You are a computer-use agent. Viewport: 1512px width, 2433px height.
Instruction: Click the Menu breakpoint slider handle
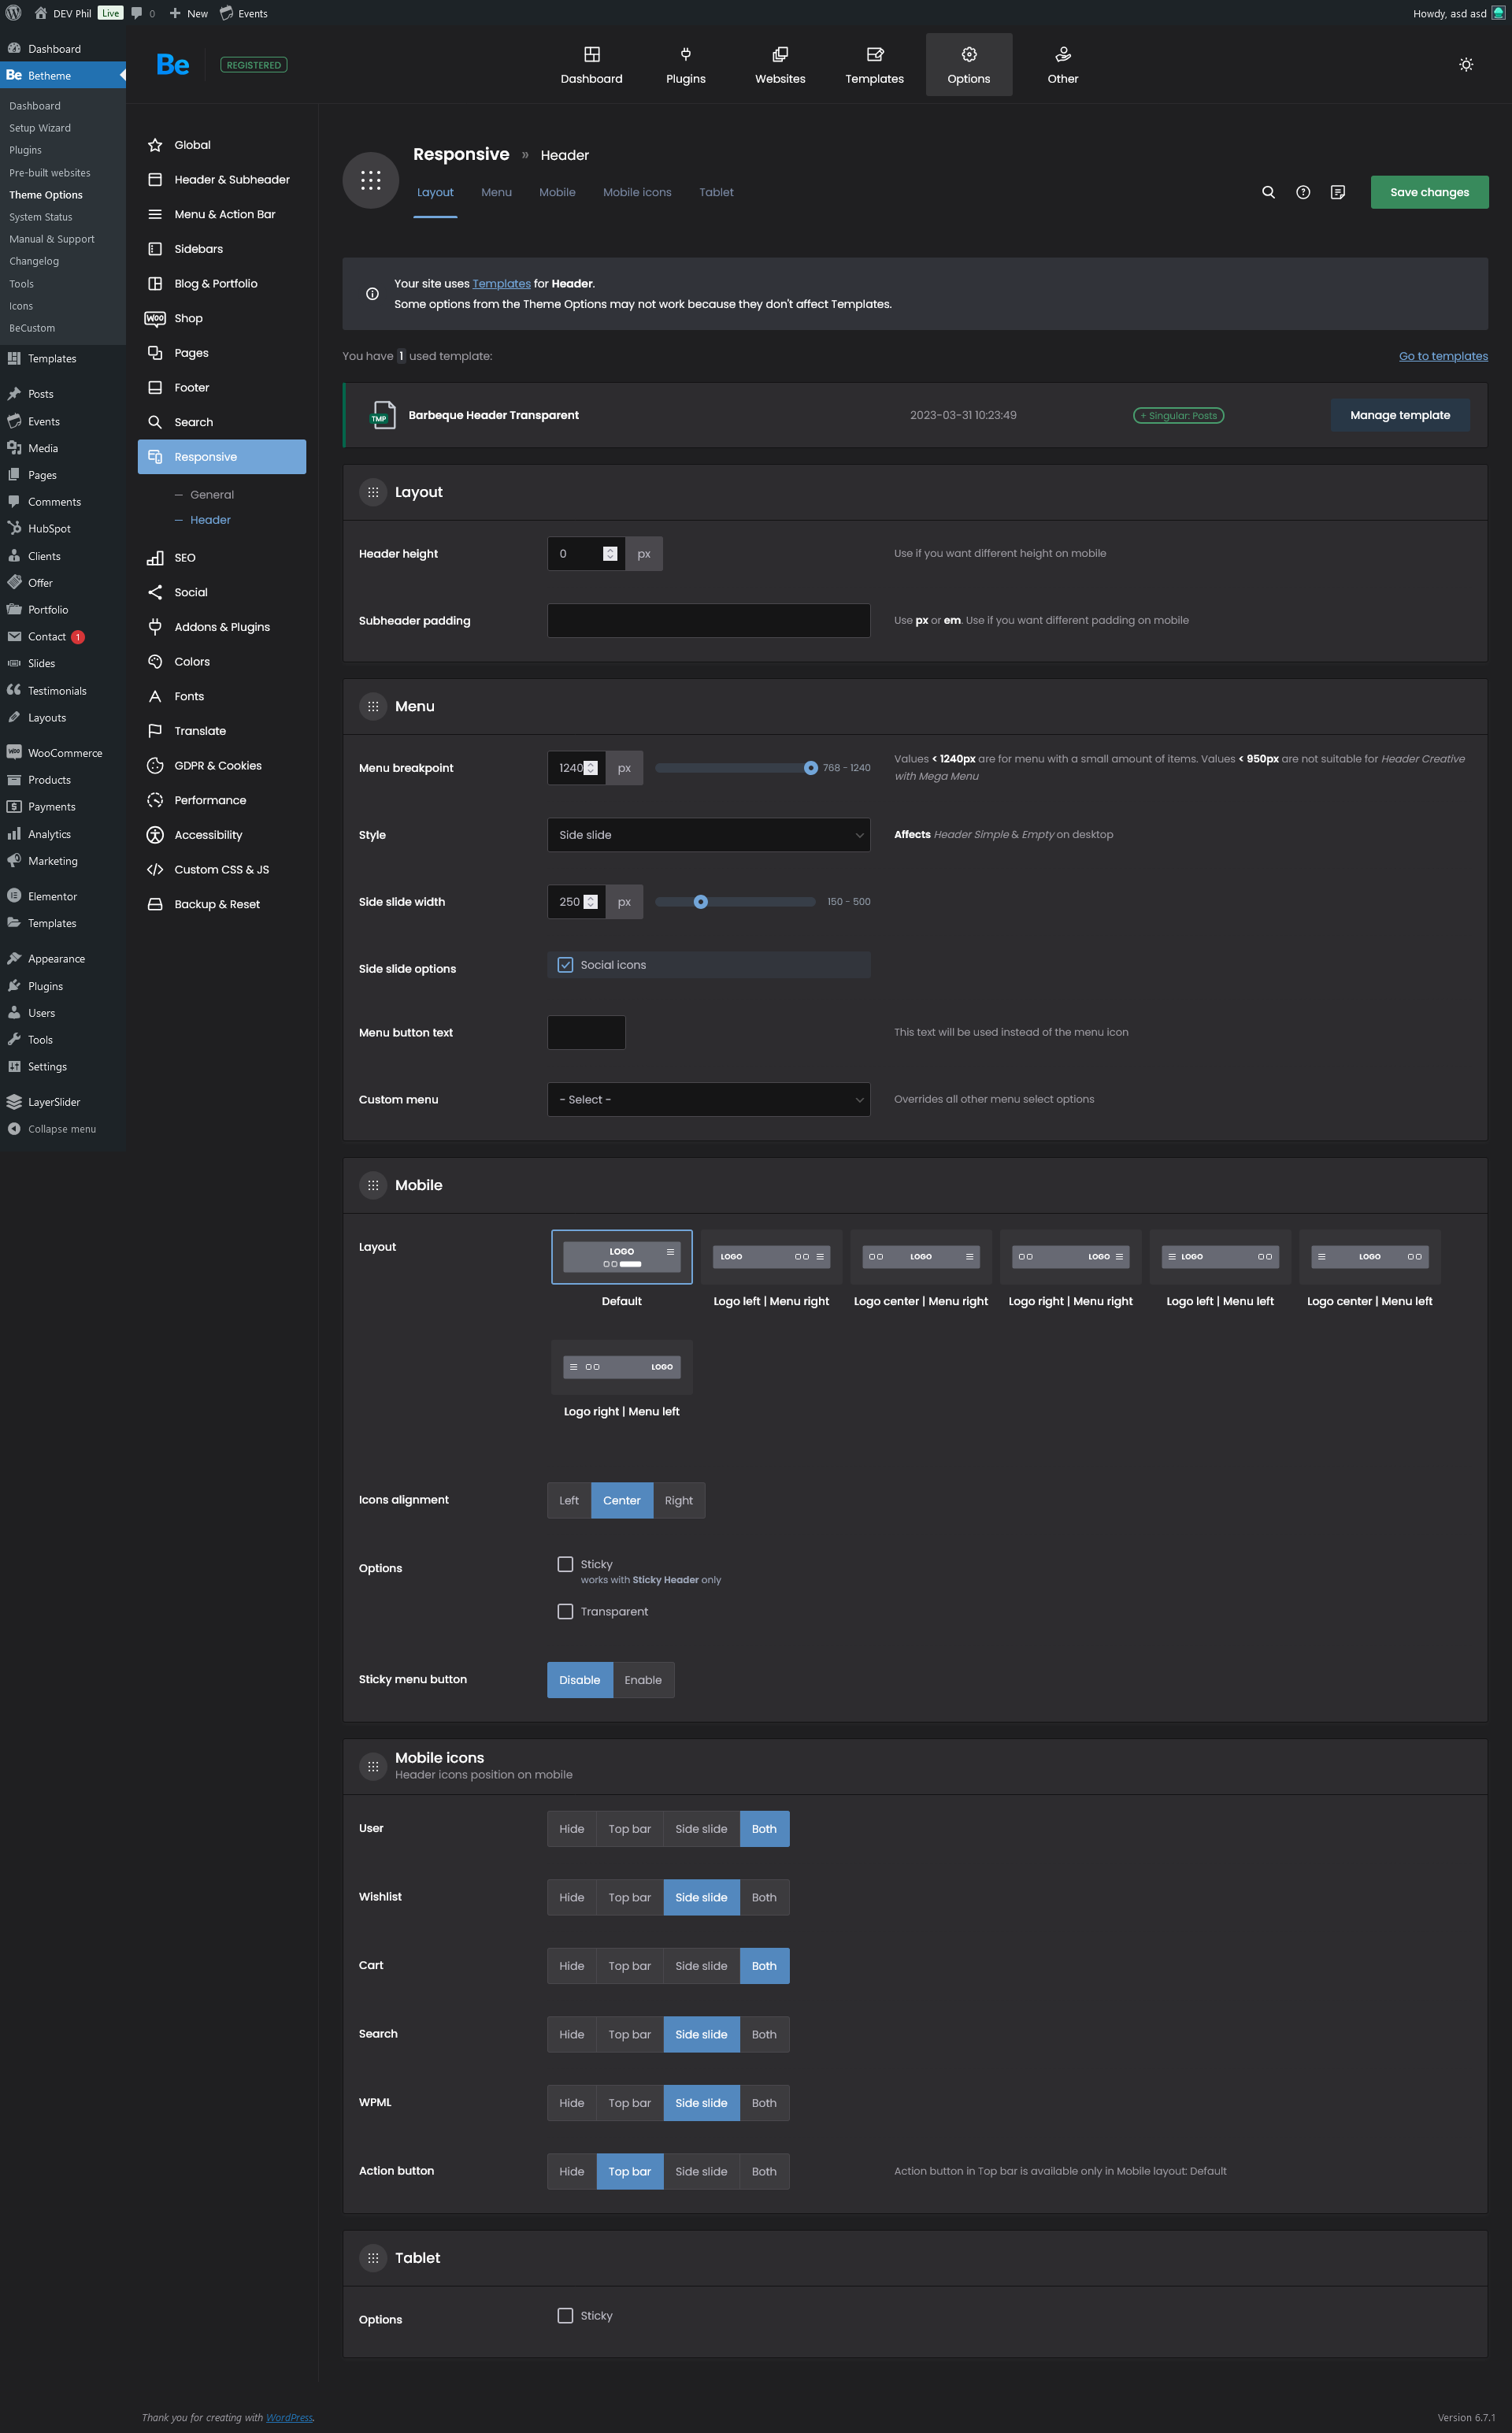(811, 768)
